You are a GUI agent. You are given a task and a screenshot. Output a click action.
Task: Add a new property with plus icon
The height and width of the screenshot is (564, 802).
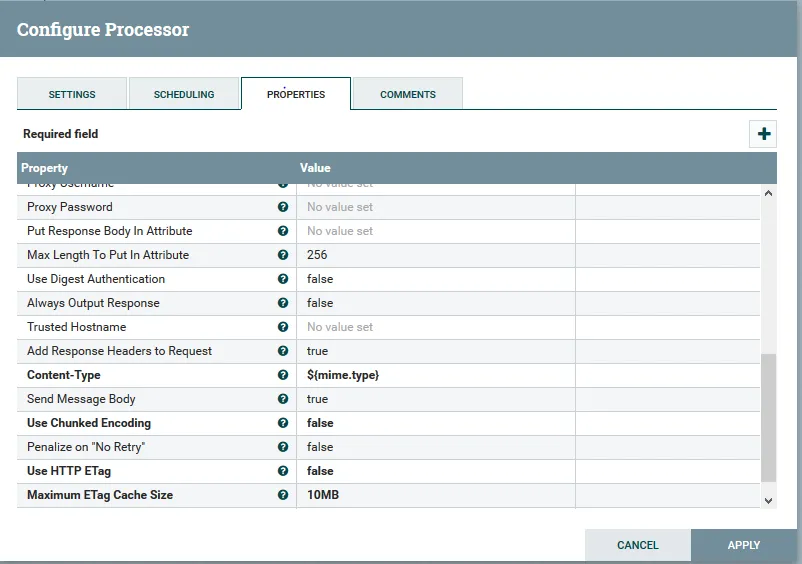pyautogui.click(x=763, y=134)
